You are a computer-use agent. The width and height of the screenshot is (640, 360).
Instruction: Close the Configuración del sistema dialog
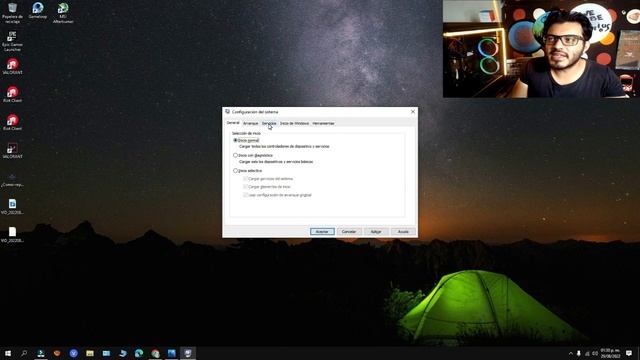pos(413,111)
